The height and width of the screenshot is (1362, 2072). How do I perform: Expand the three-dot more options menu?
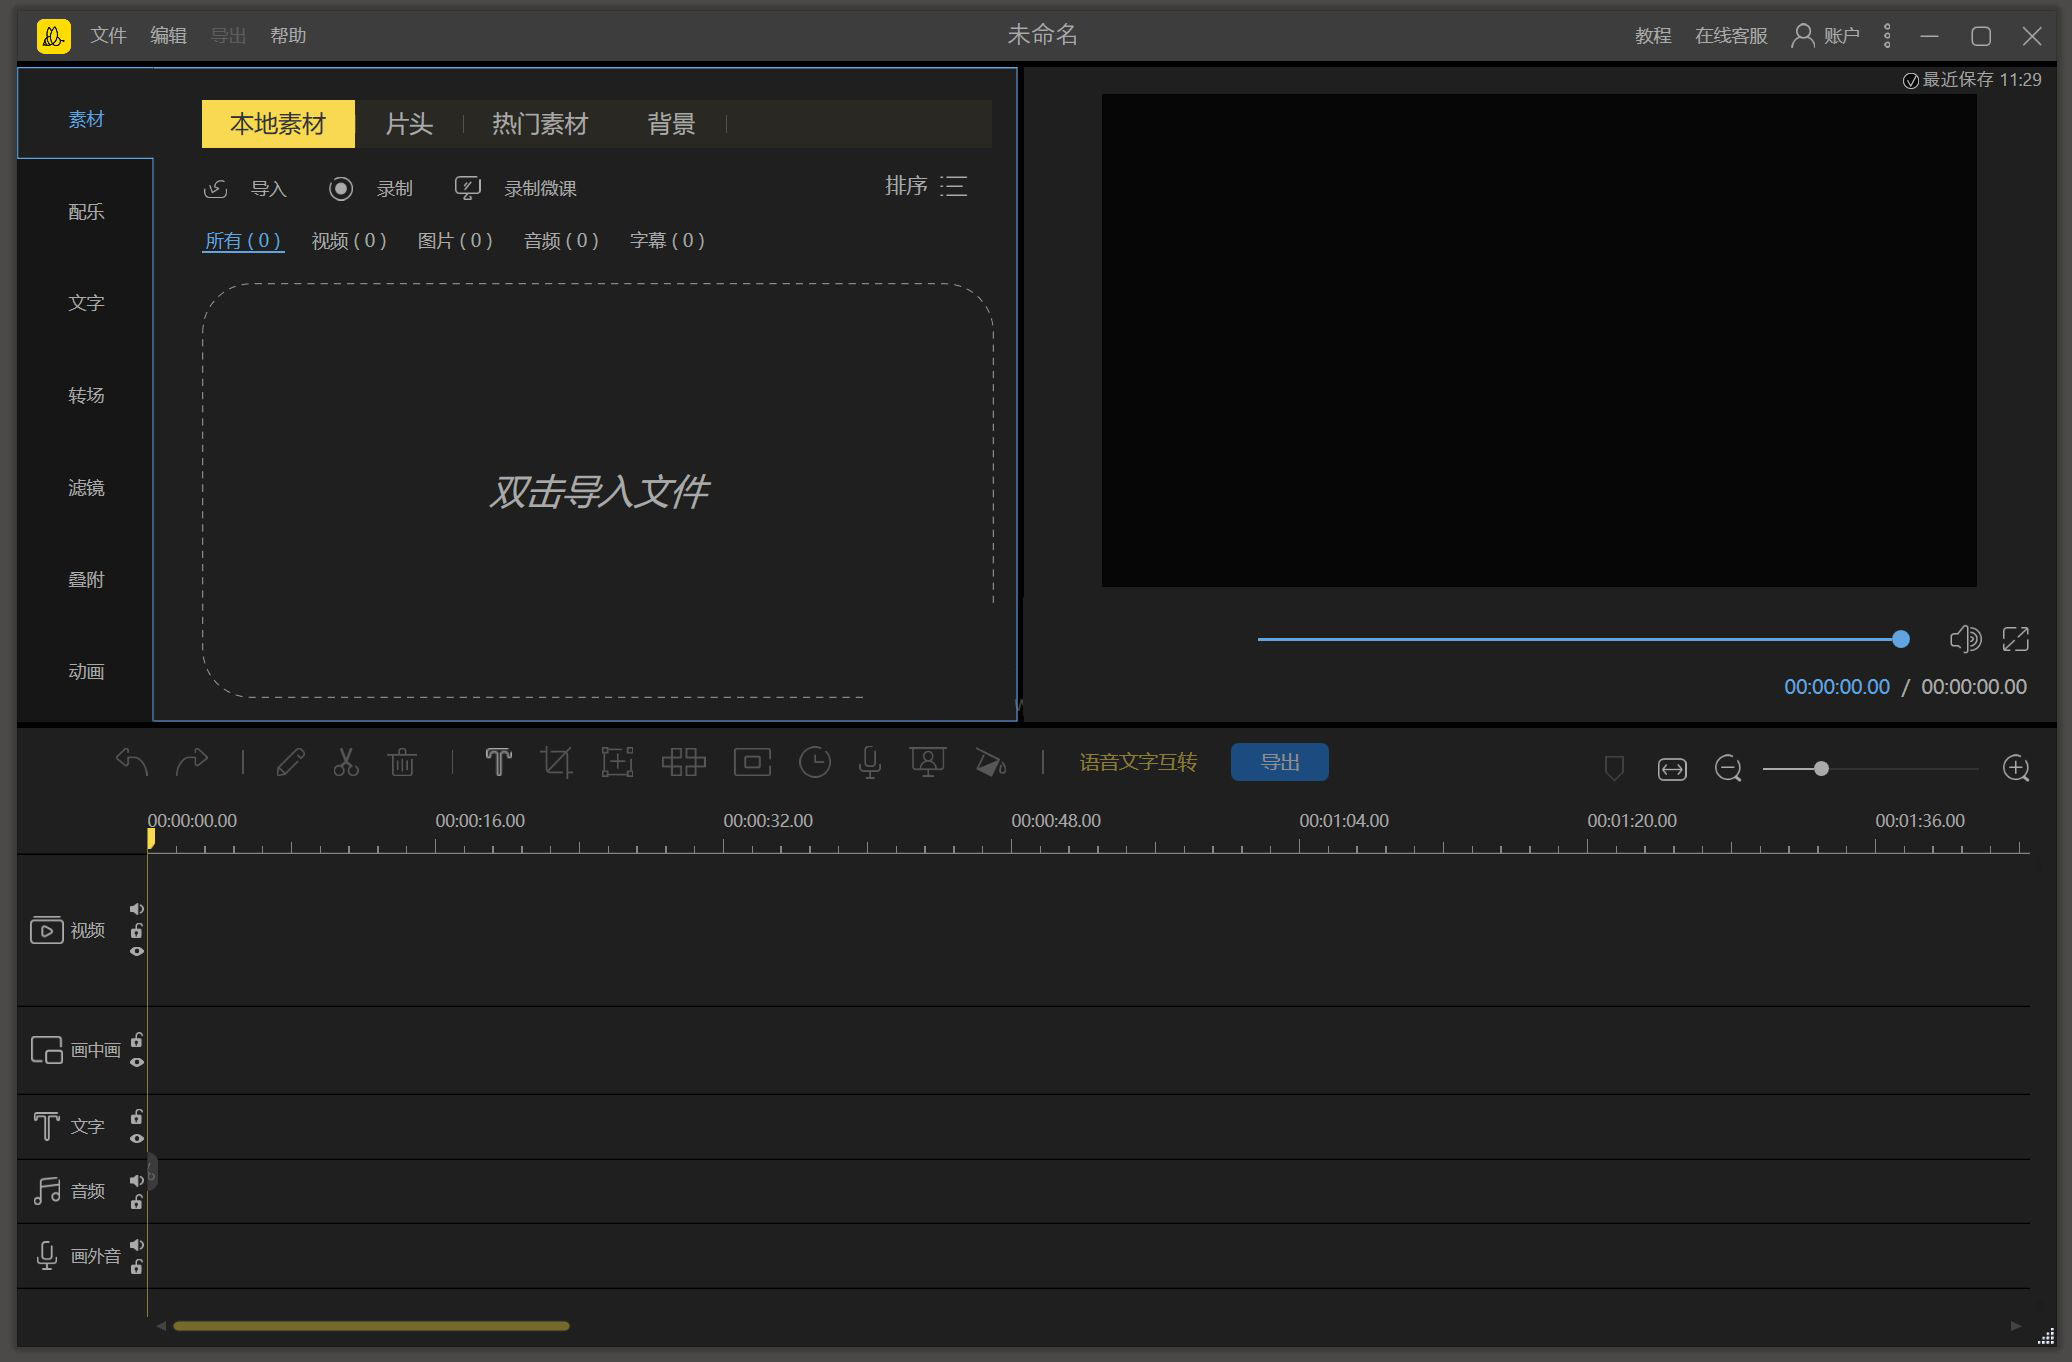coord(1887,36)
